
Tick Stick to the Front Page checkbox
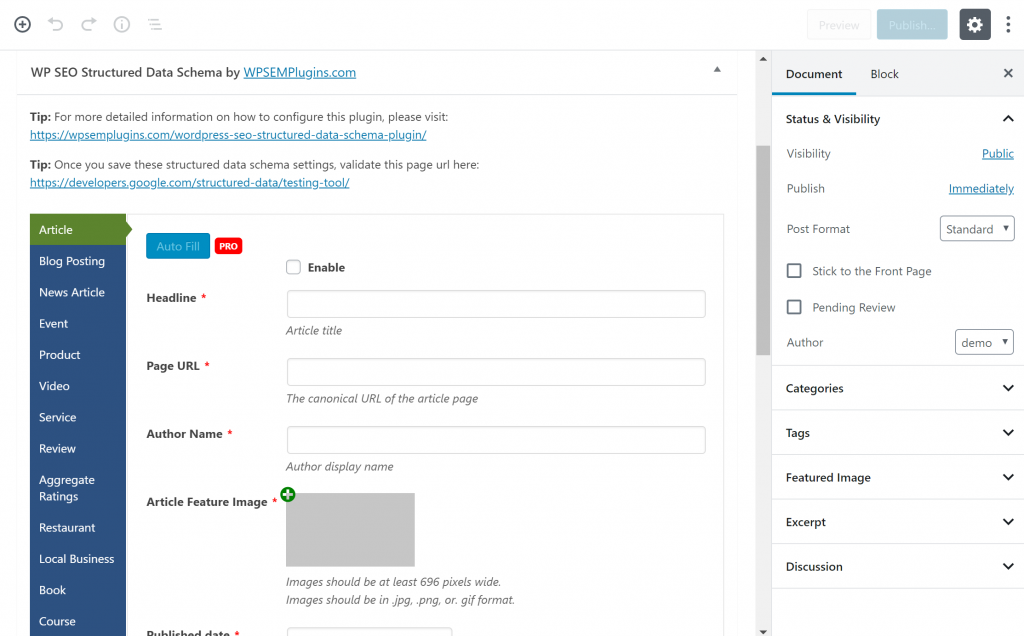pos(794,271)
